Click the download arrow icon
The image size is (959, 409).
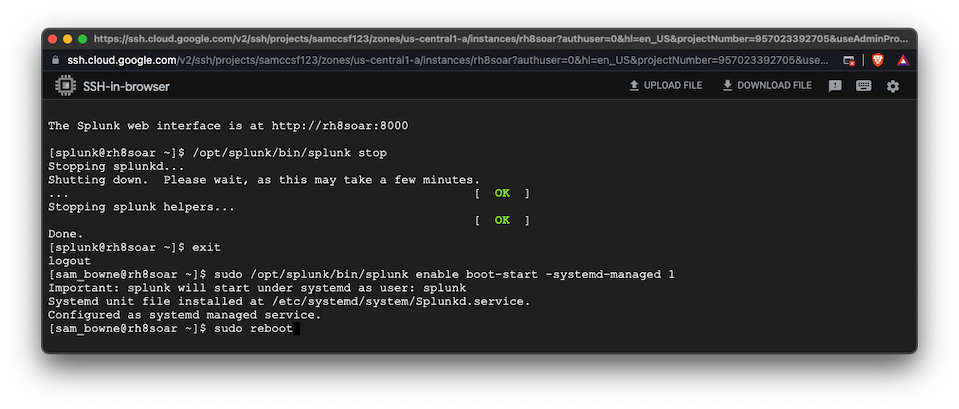pos(727,86)
